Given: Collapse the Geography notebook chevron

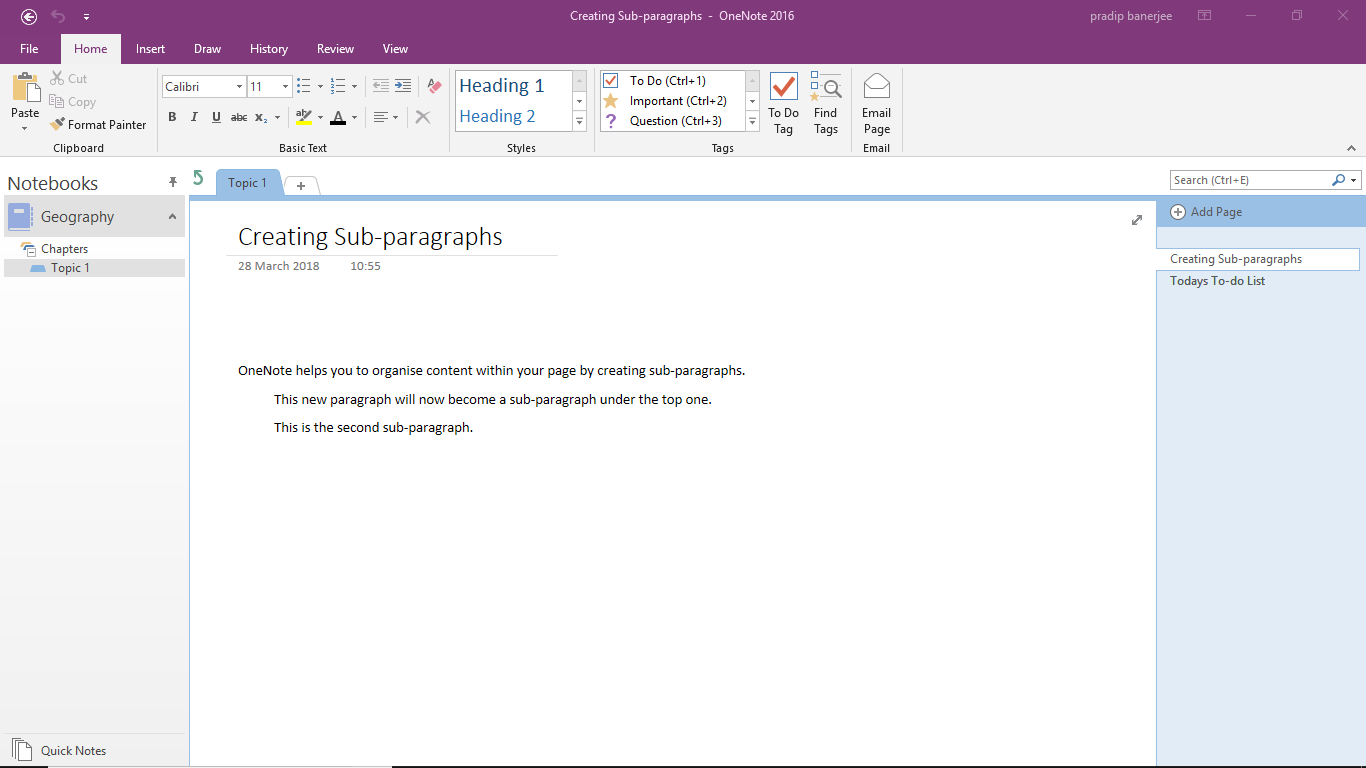Looking at the screenshot, I should (x=172, y=217).
